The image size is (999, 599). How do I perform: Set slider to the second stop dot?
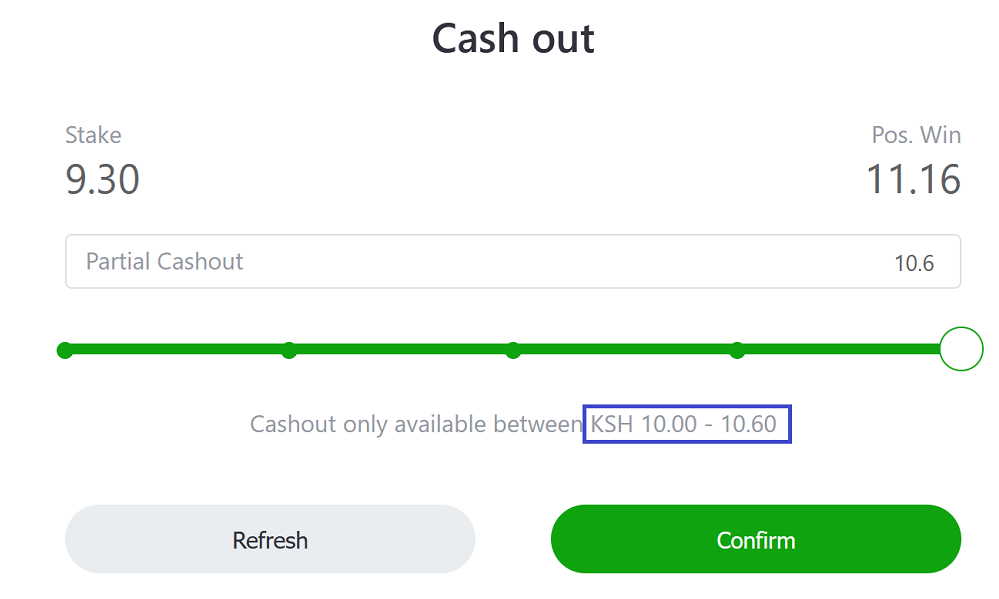pyautogui.click(x=289, y=350)
